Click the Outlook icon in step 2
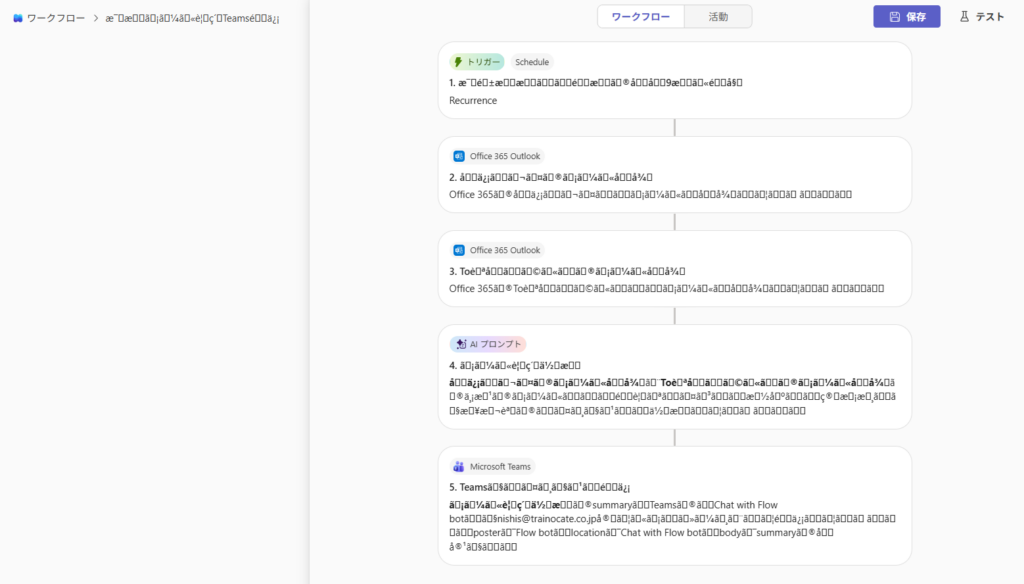This screenshot has height=584, width=1024. (x=459, y=156)
